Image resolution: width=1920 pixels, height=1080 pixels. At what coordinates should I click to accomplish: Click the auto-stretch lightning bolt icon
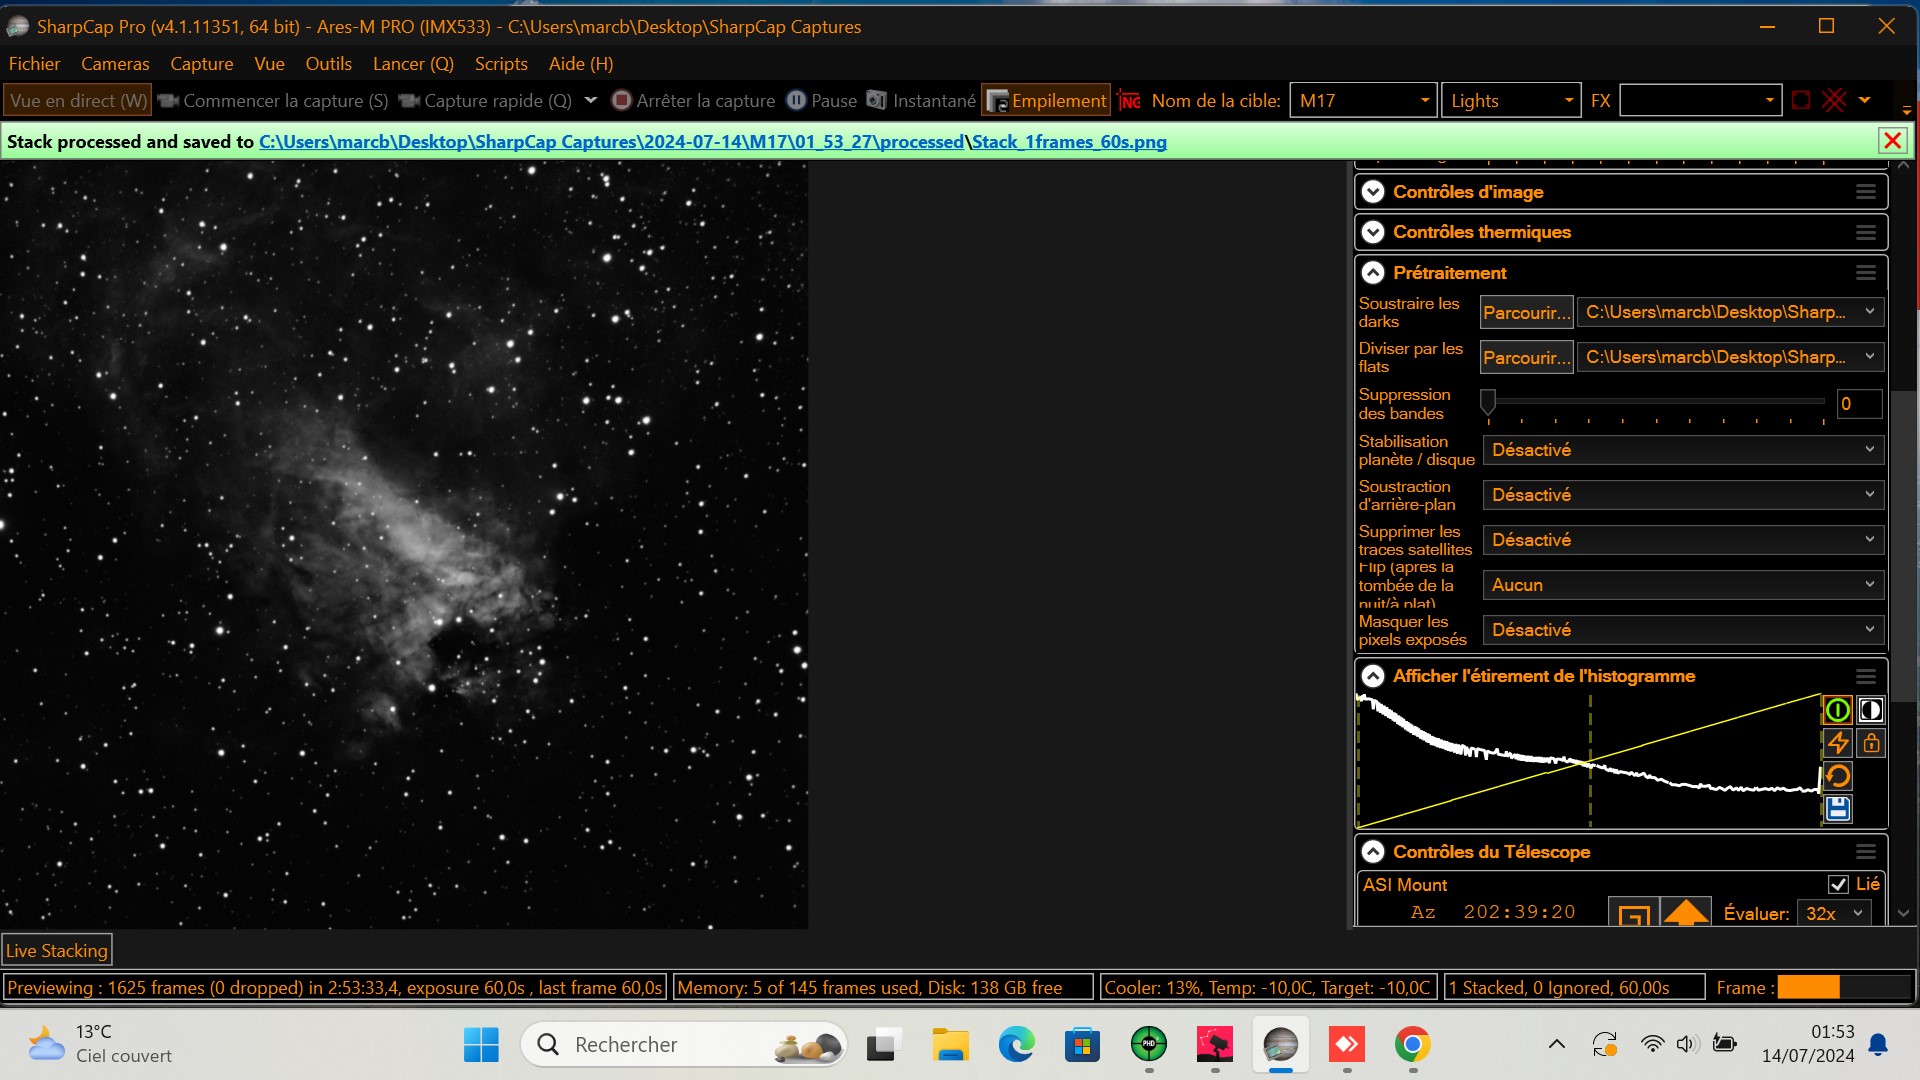[1837, 743]
